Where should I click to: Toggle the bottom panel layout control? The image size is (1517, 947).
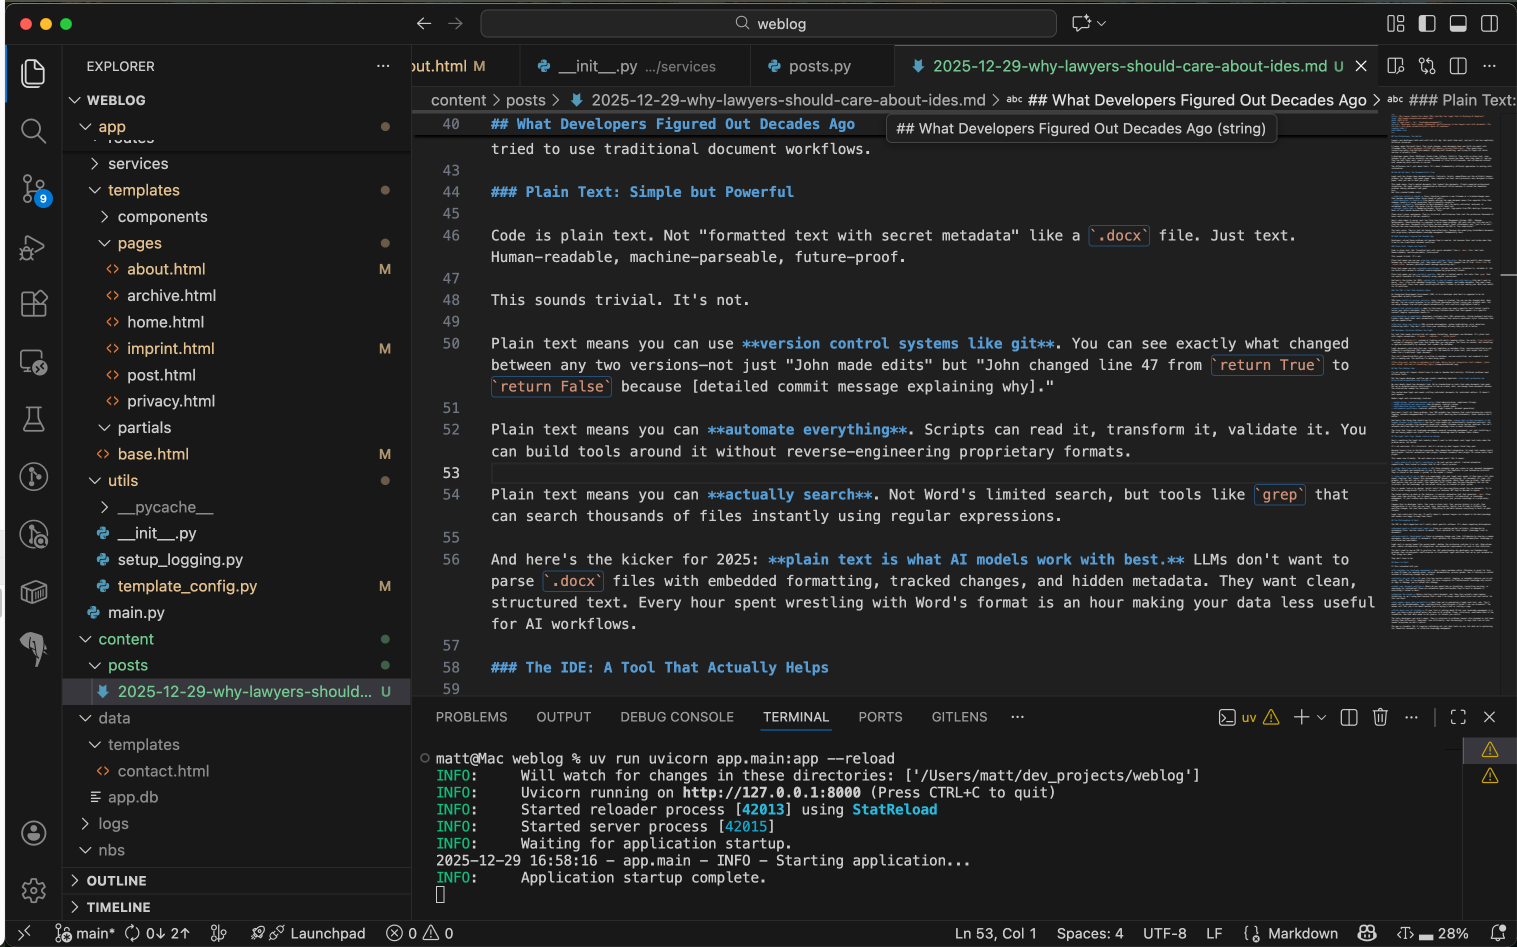[1458, 22]
